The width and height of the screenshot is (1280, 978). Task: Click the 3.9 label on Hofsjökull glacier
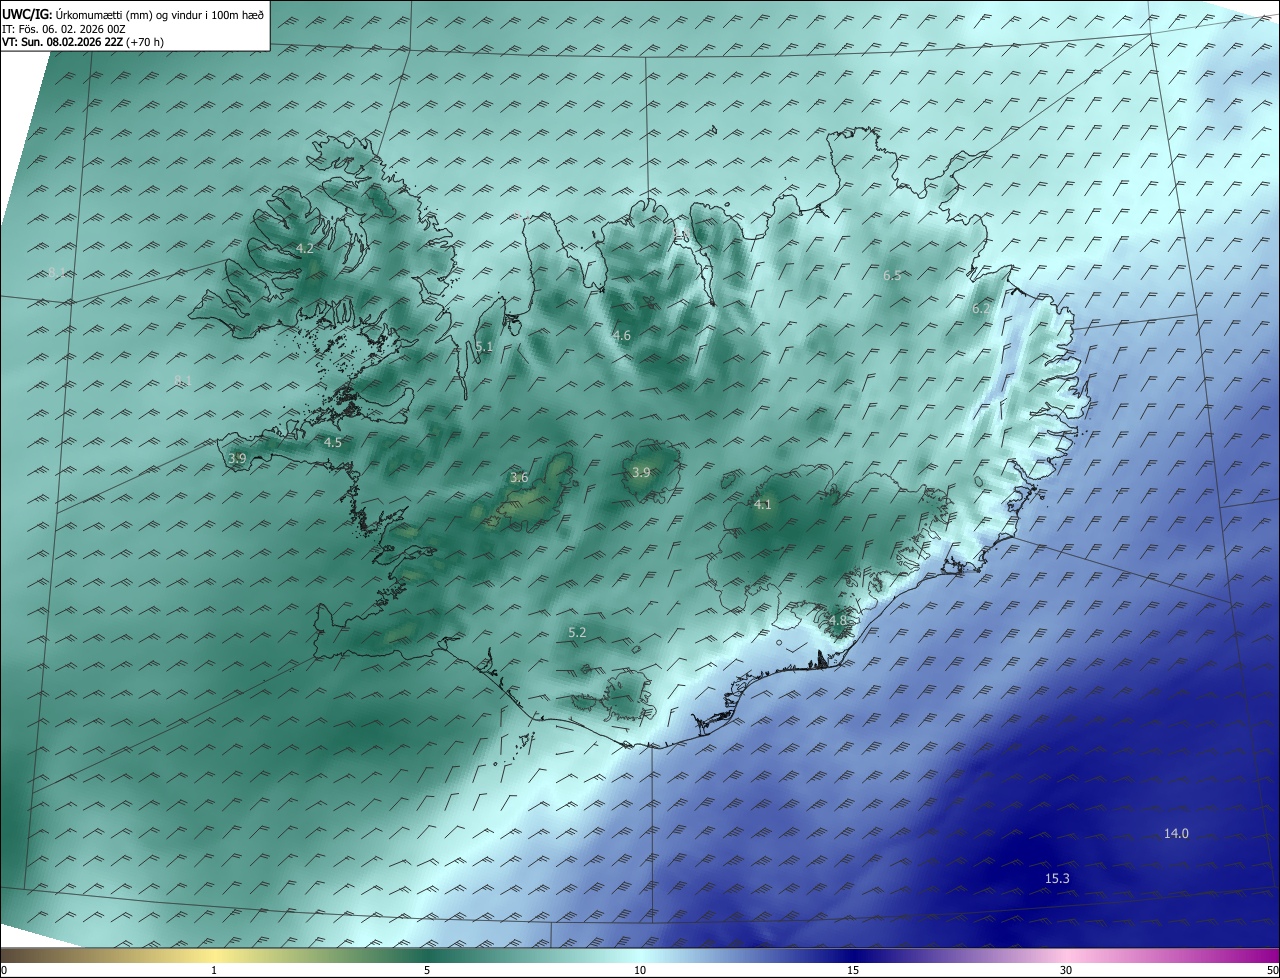(641, 472)
